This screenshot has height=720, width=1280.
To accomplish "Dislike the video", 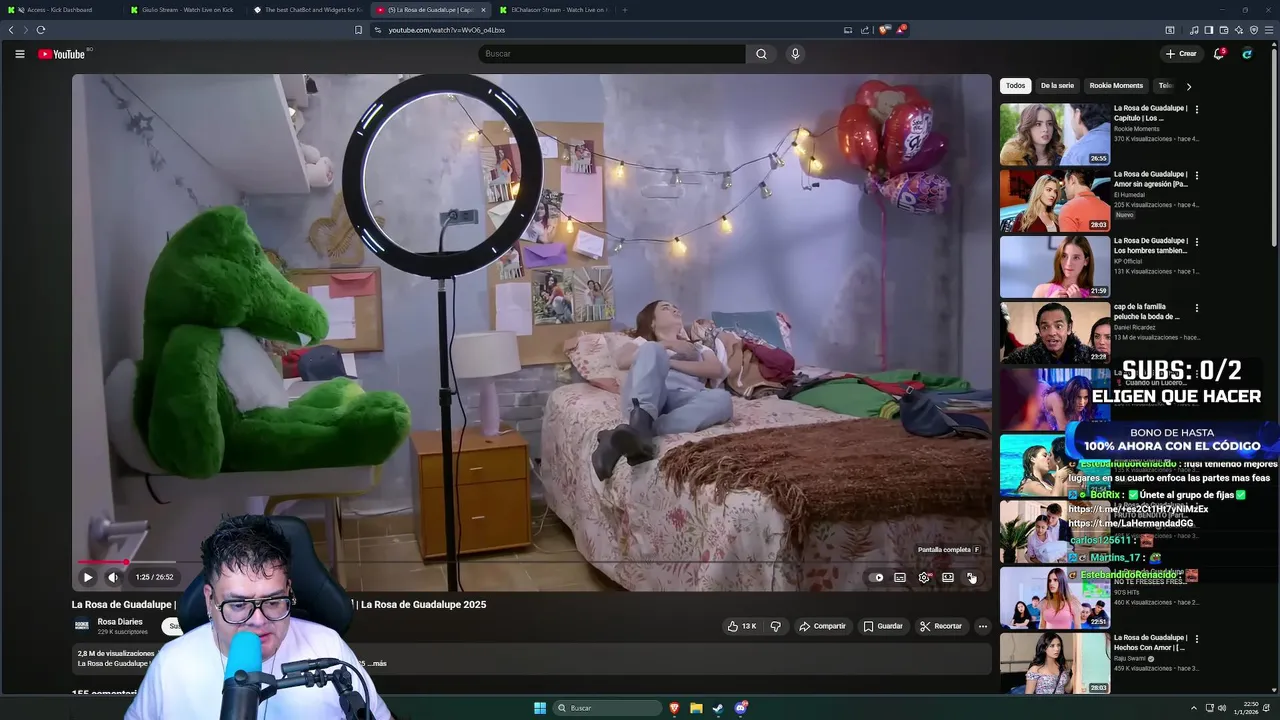I will (x=775, y=626).
